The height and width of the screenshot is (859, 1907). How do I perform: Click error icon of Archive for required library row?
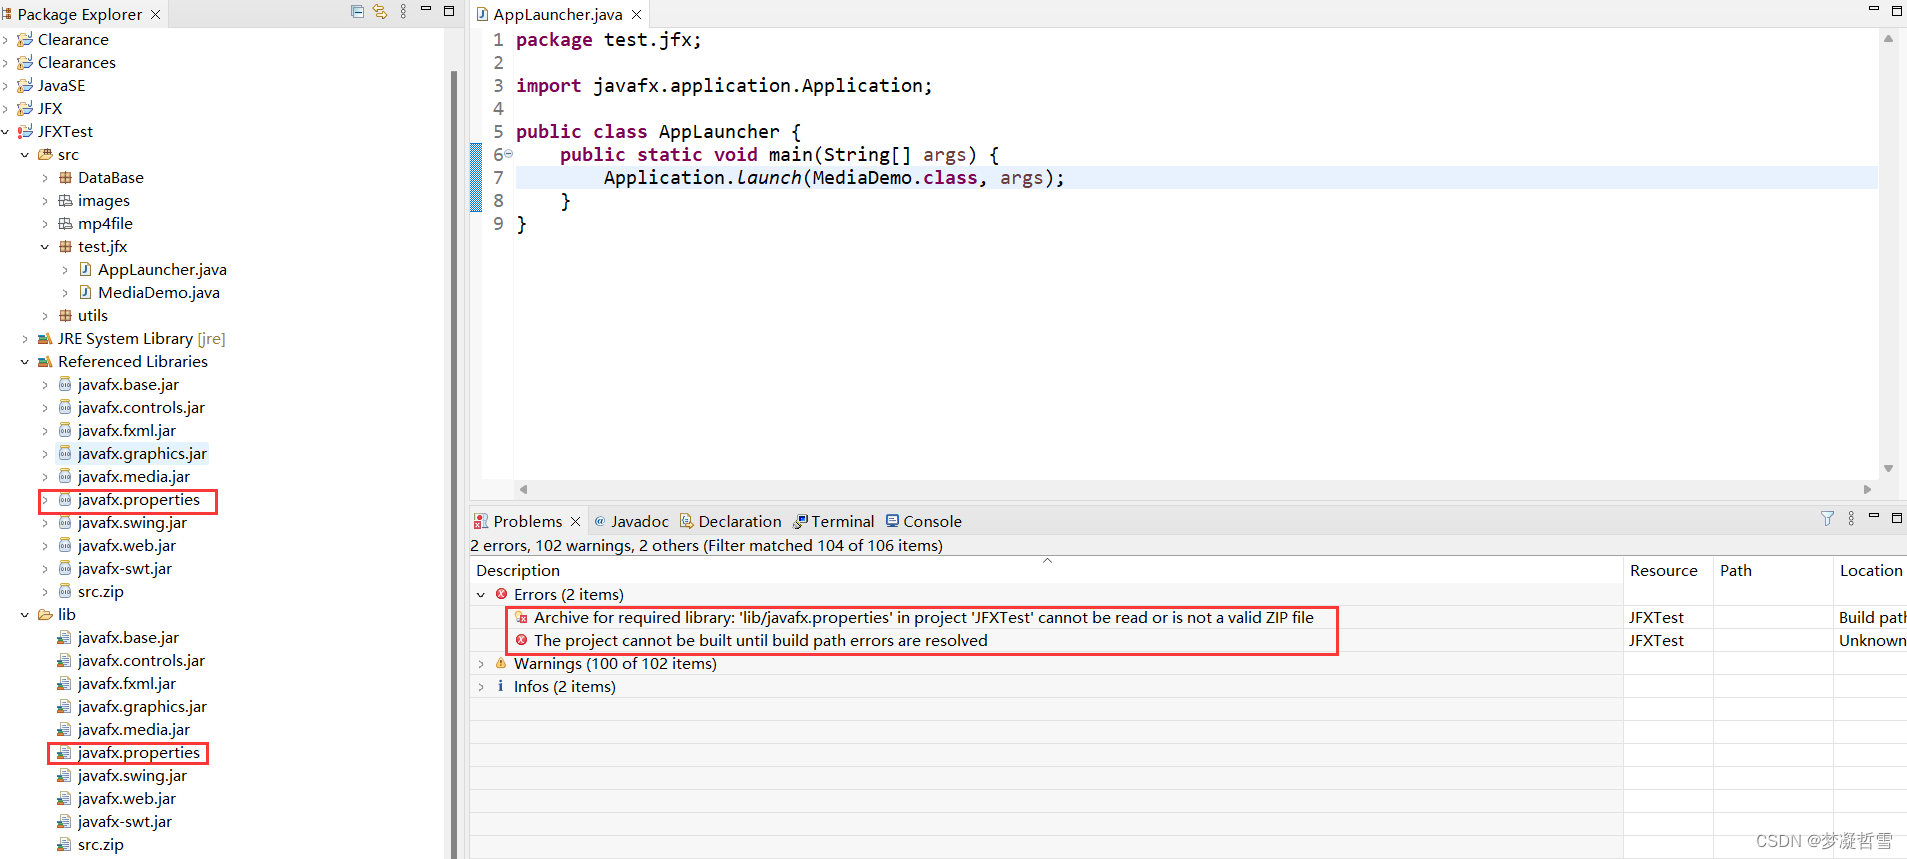[521, 617]
